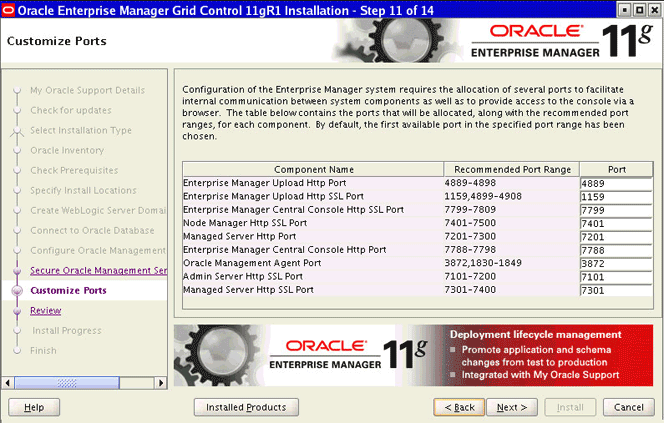Go back with the Back button
Image resolution: width=664 pixels, height=423 pixels.
[459, 407]
